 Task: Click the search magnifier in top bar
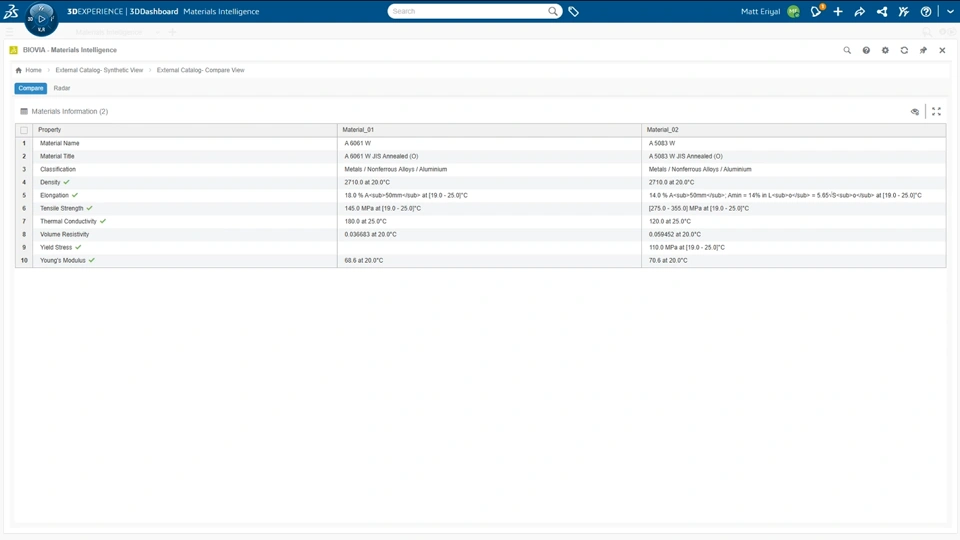553,11
